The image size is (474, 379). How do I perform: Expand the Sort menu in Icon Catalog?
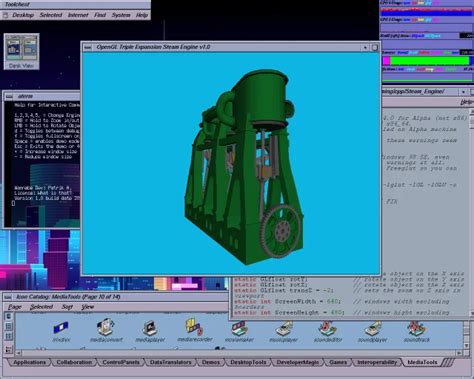(67, 307)
